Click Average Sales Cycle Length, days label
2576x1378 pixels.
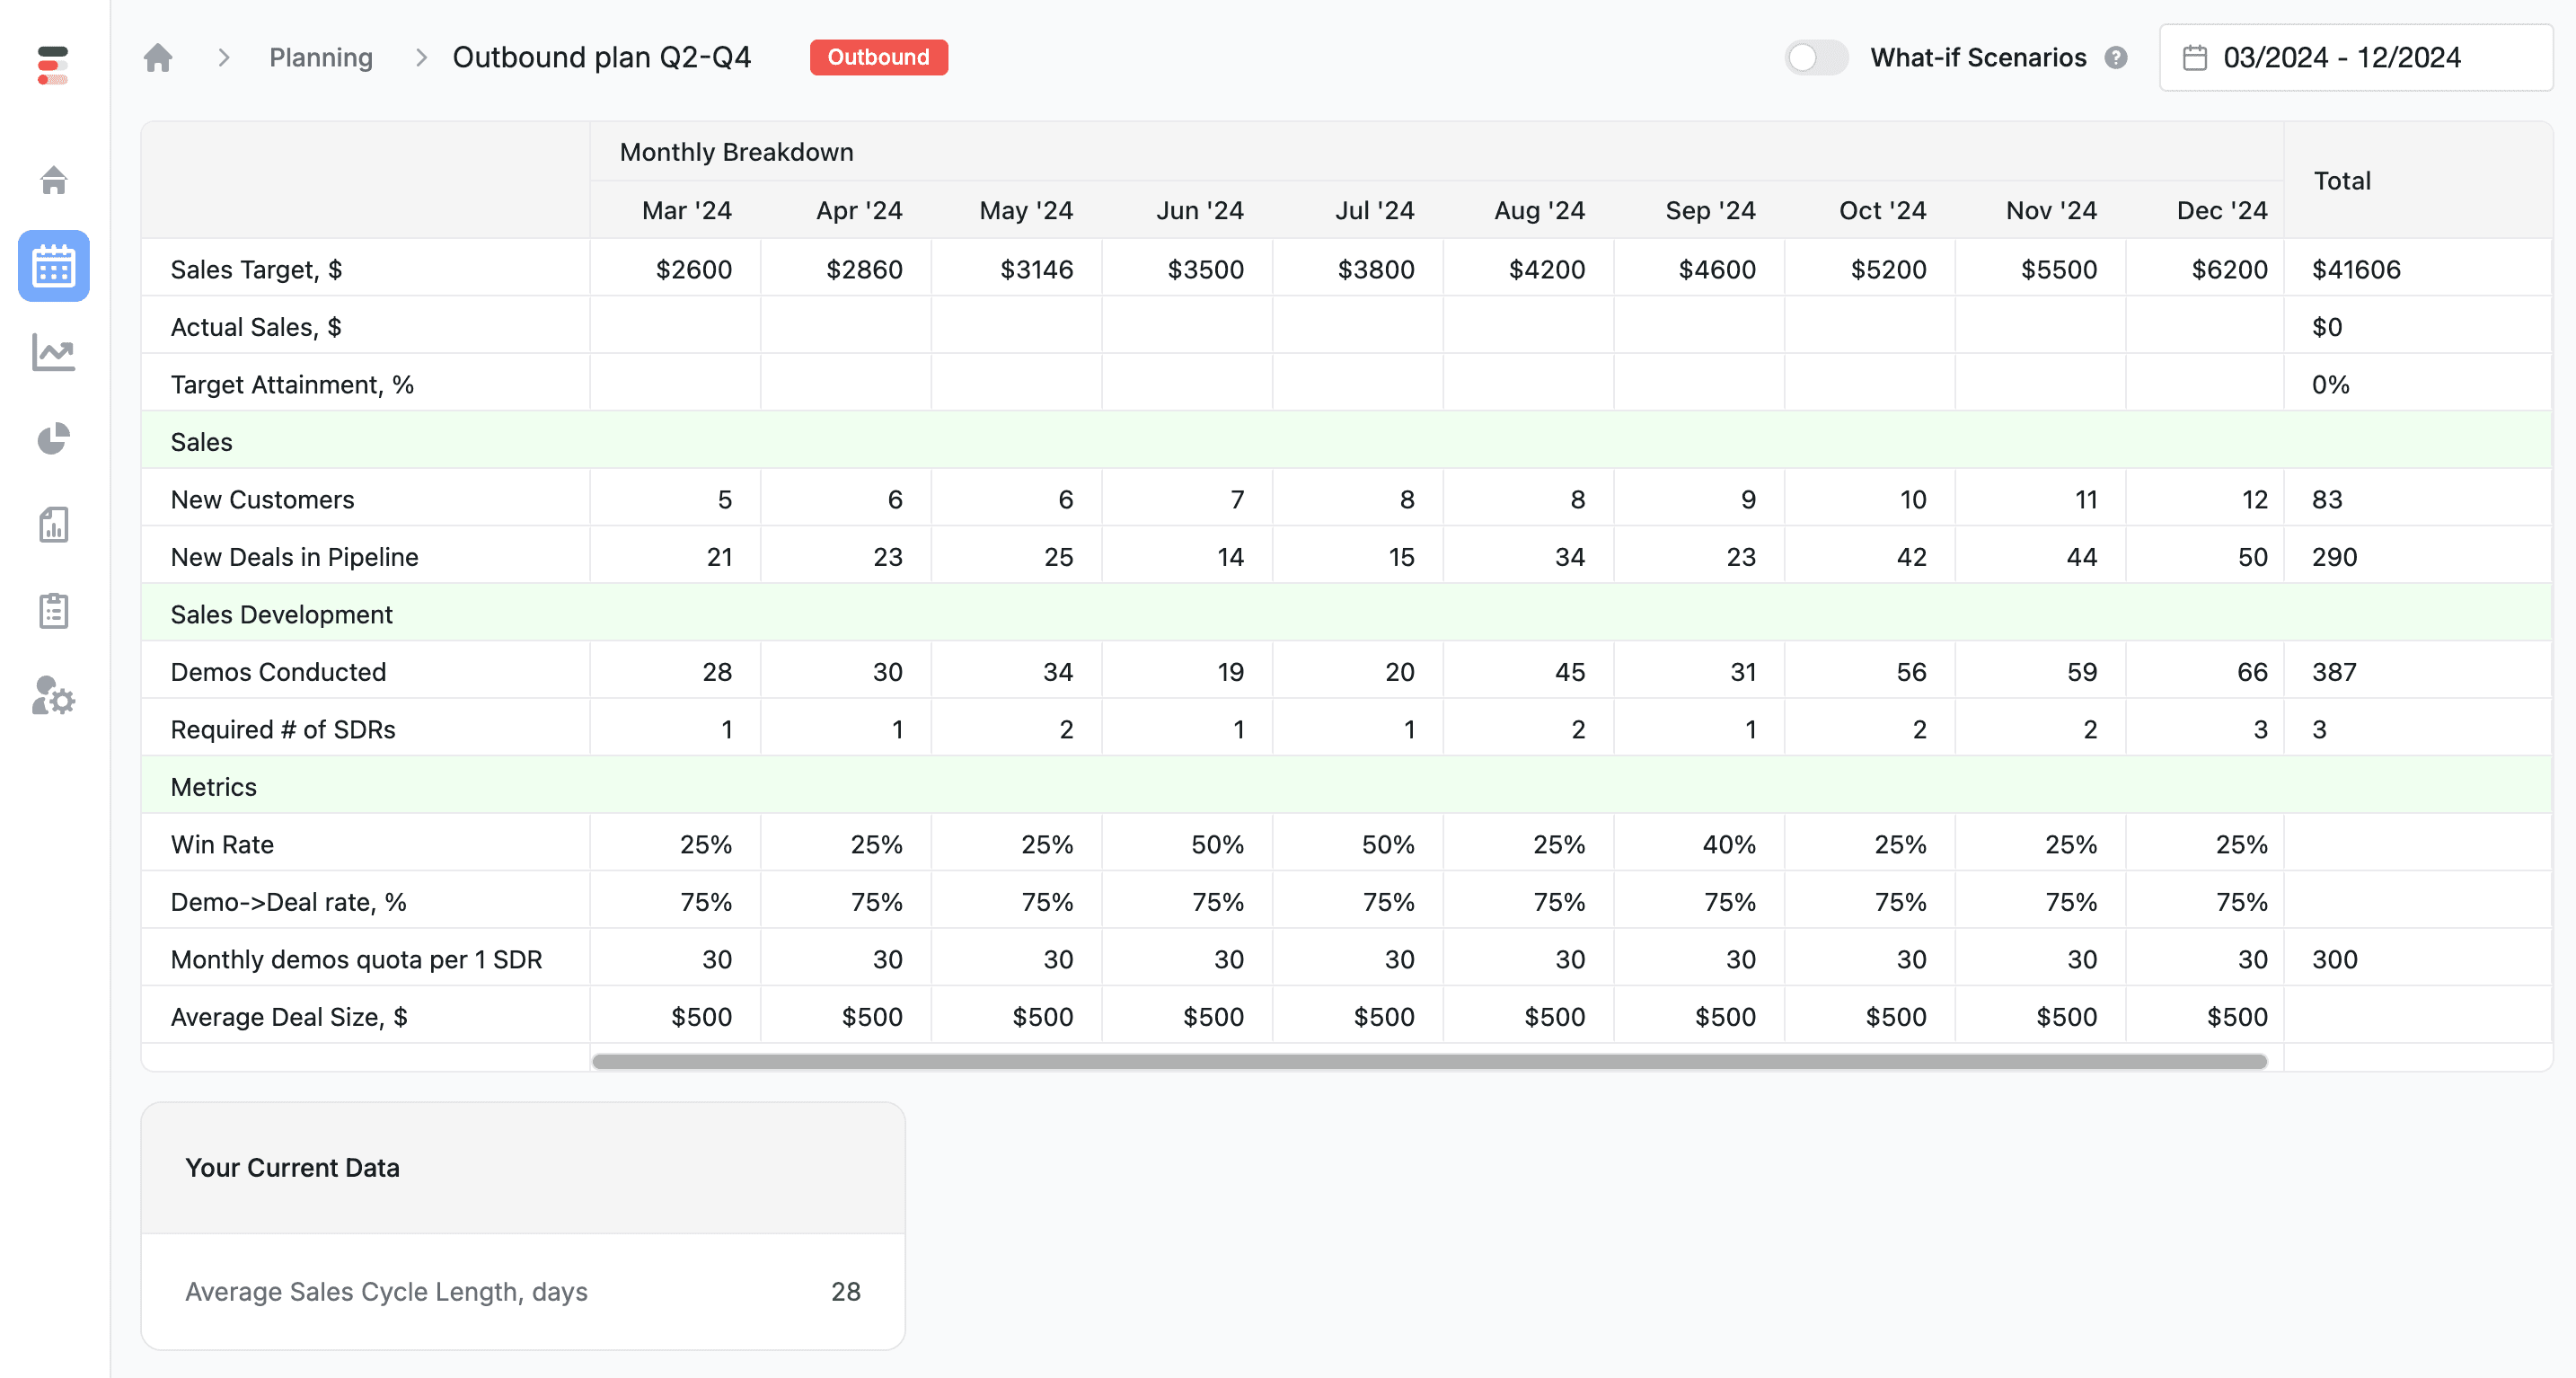point(386,1292)
